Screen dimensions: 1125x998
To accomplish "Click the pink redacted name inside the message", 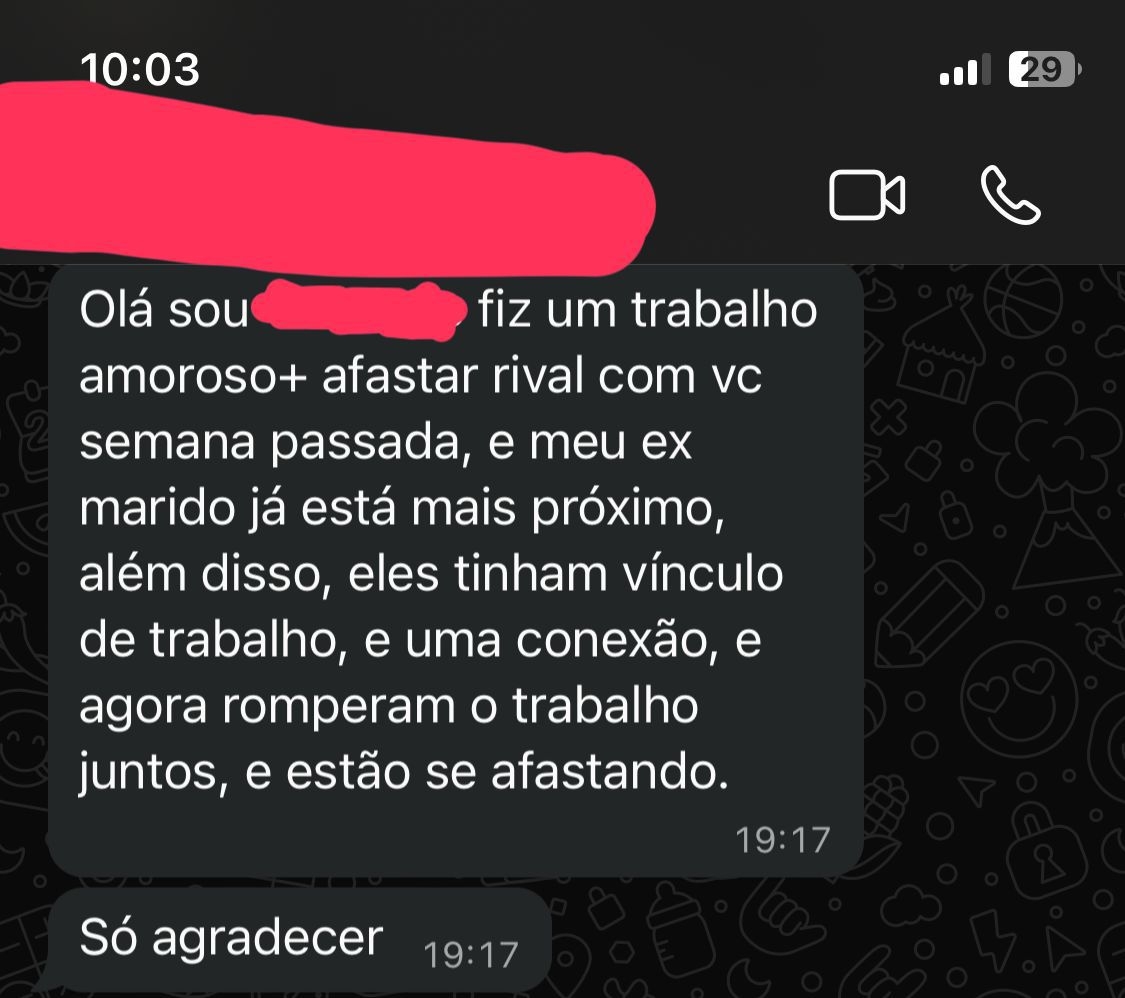I will point(359,310).
